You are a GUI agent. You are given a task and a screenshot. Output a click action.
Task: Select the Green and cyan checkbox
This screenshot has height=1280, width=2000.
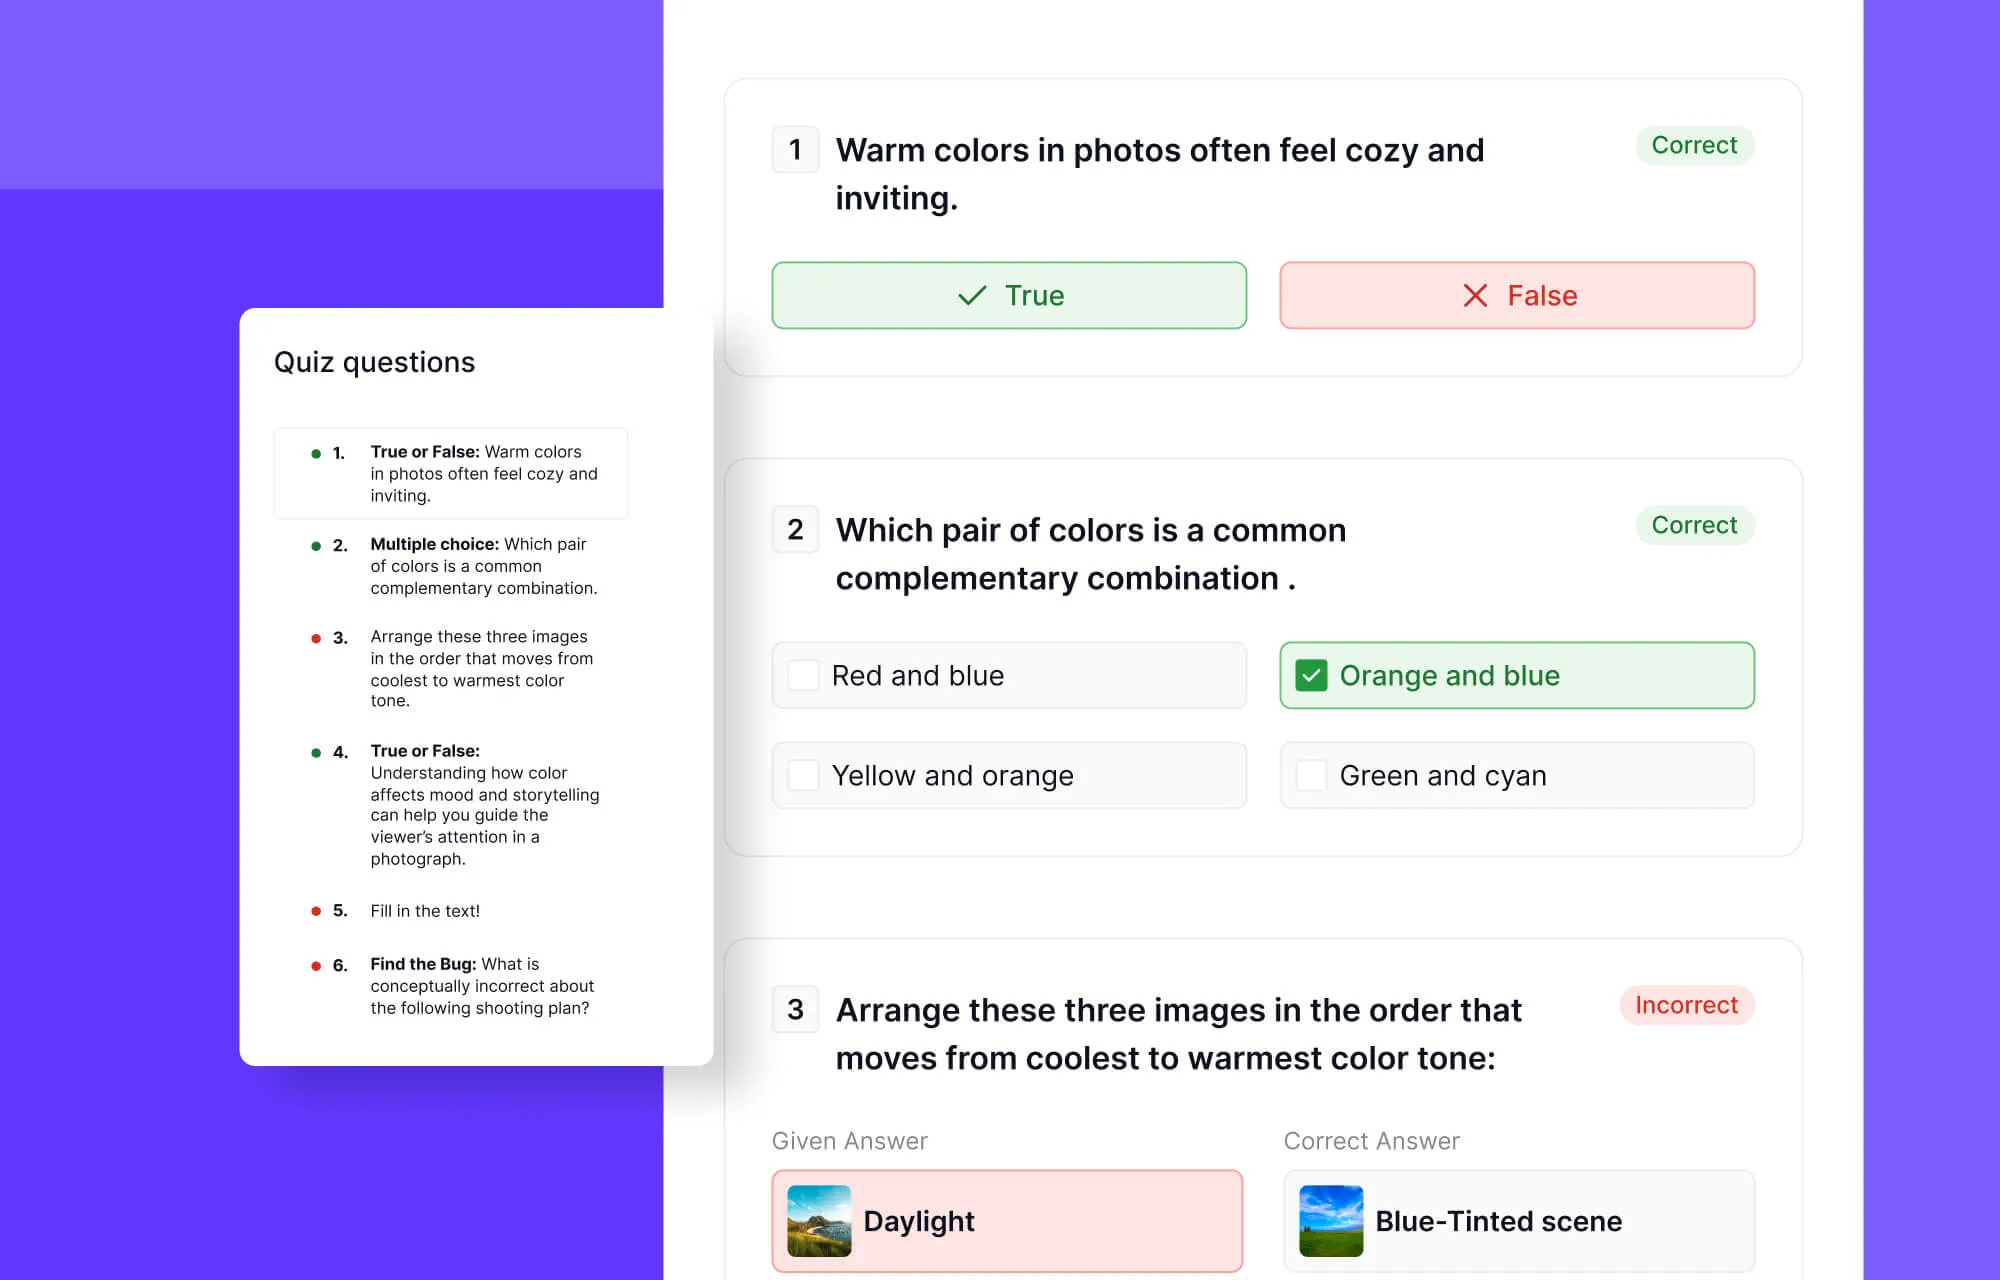[x=1311, y=776]
